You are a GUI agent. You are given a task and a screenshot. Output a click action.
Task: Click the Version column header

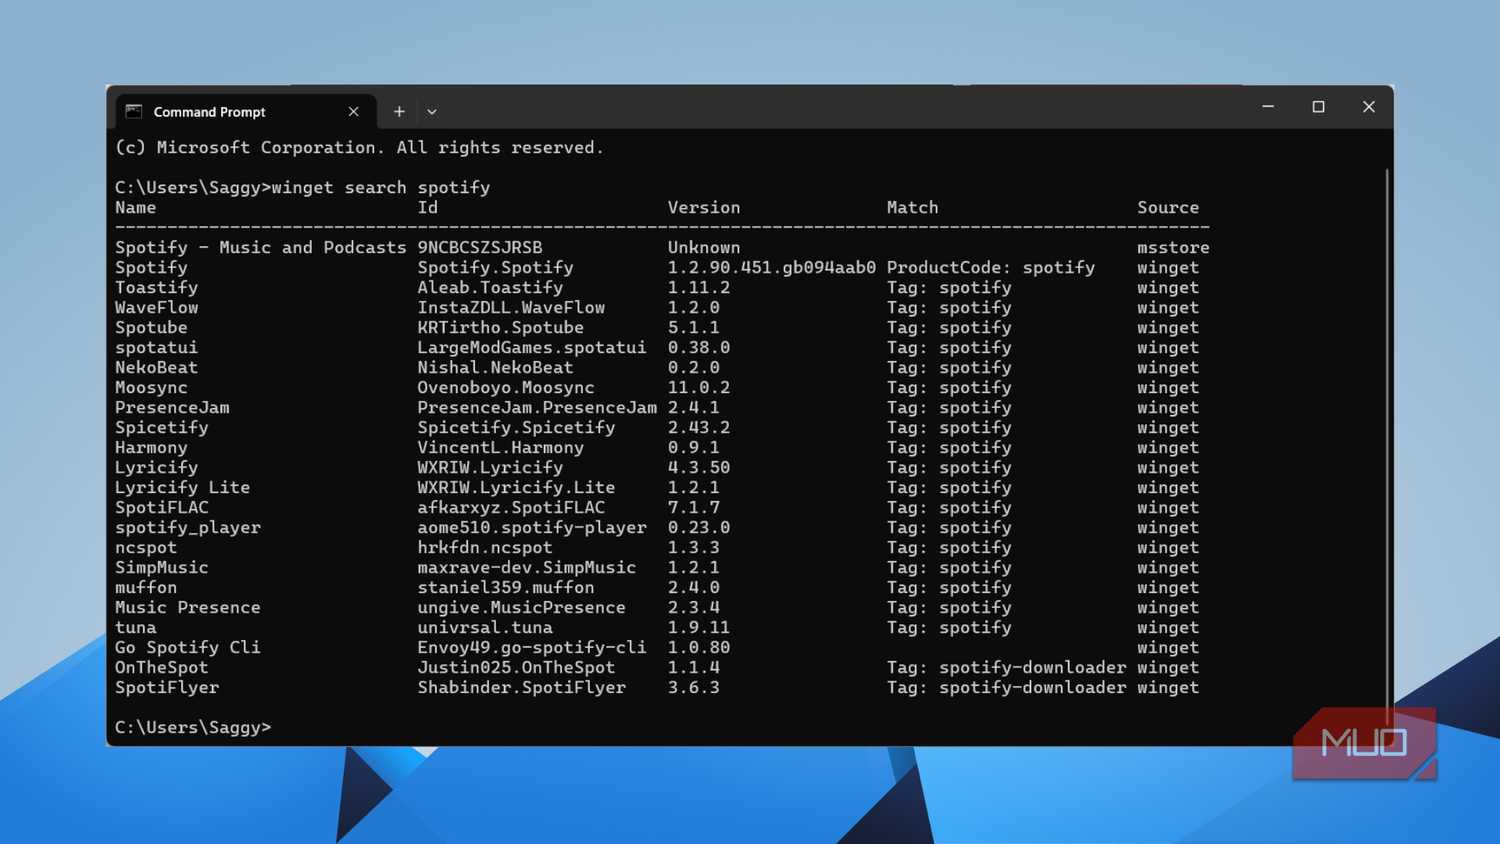[x=704, y=207]
